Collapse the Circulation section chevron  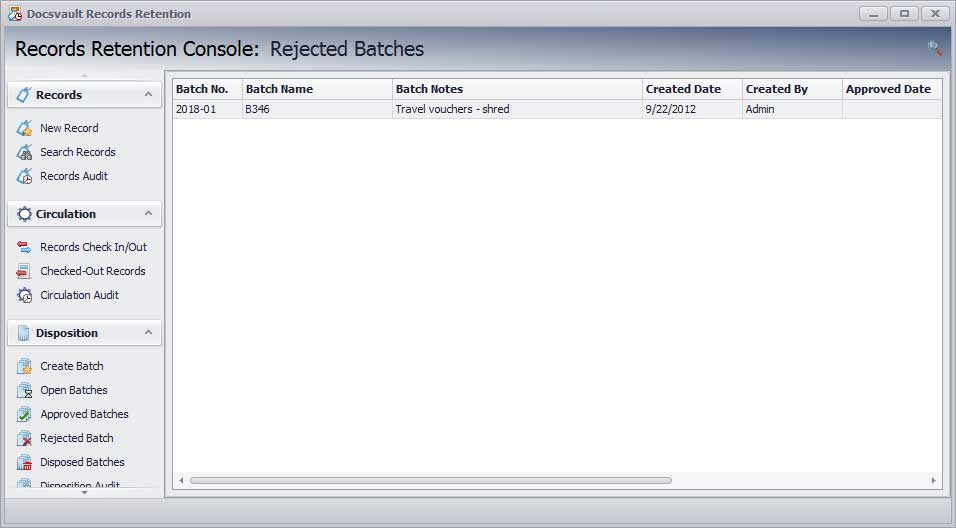click(x=148, y=213)
